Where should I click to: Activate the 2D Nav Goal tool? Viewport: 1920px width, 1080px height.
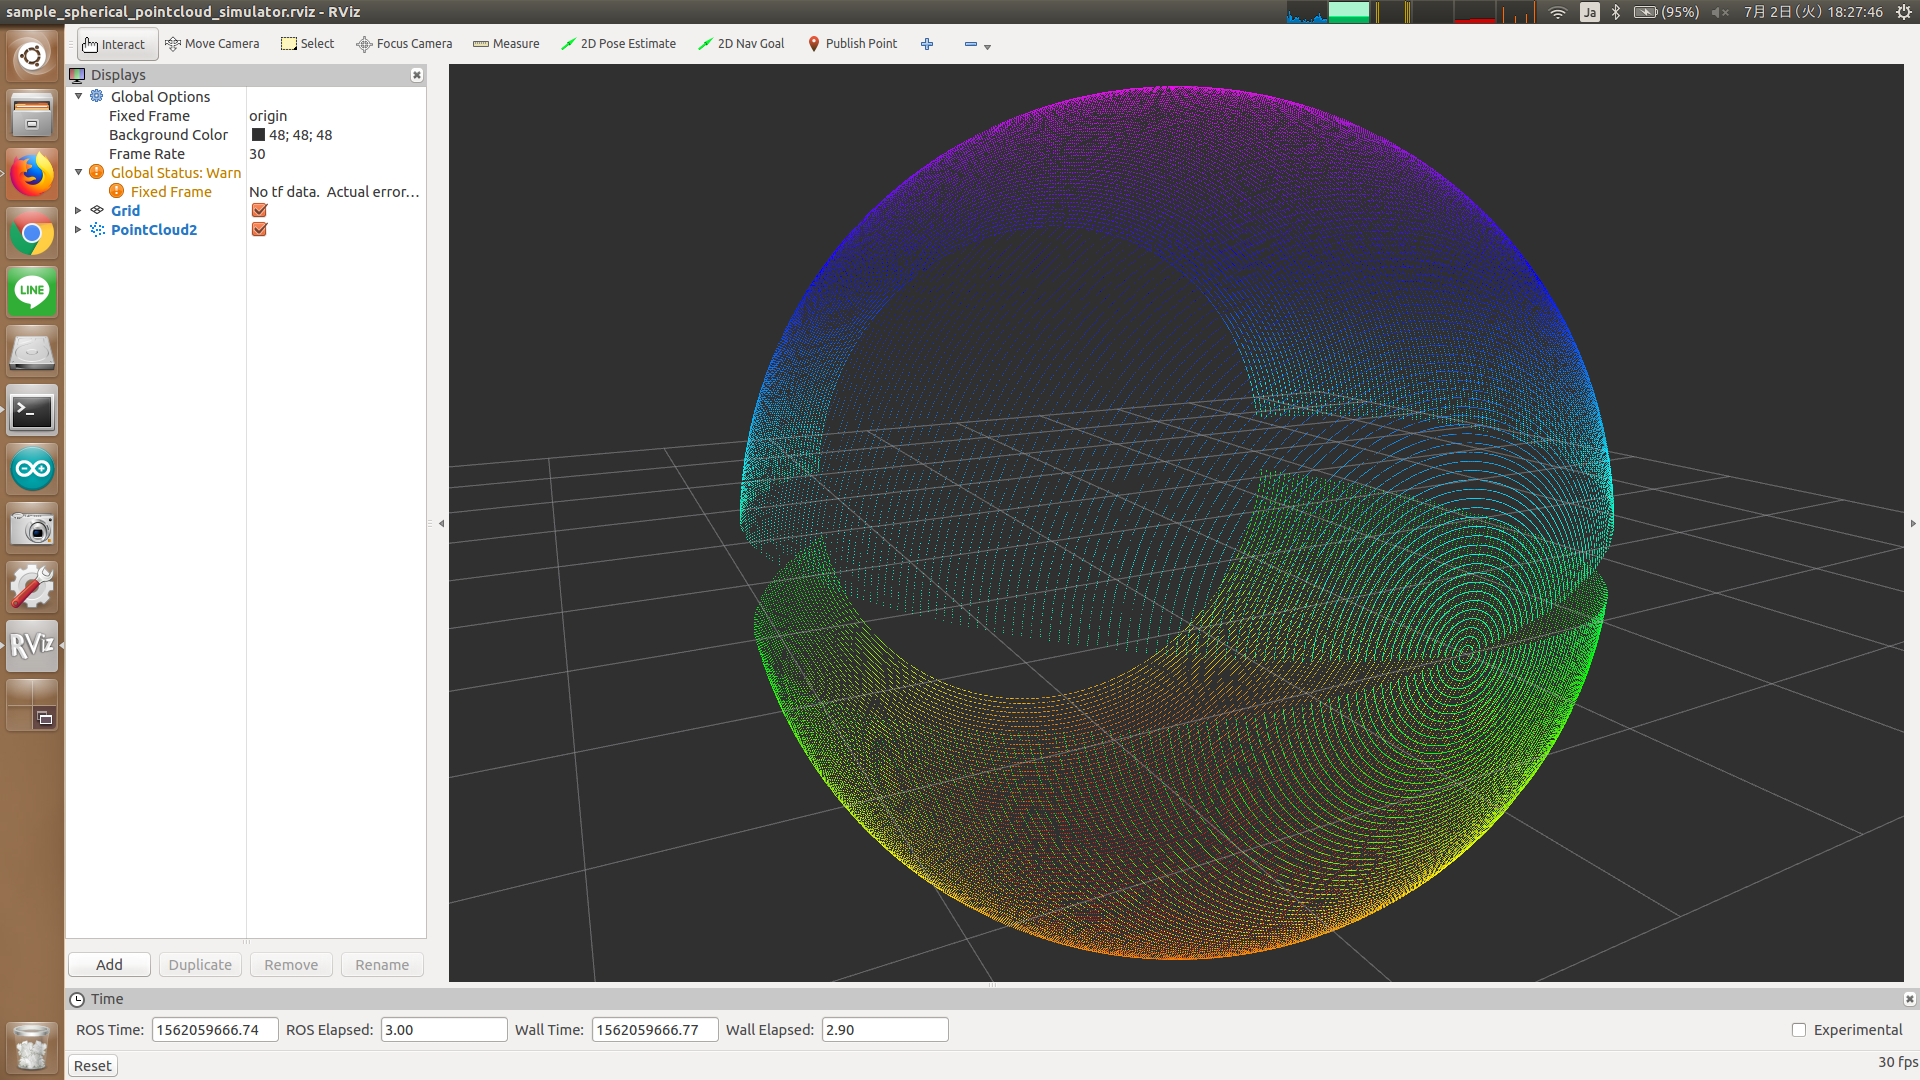(x=741, y=44)
